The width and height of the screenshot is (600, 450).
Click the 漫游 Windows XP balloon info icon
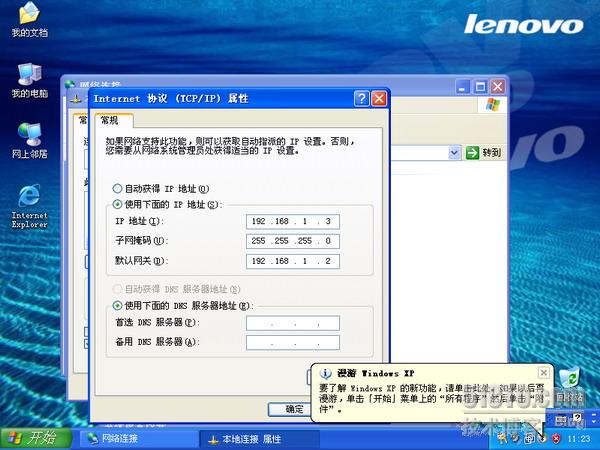(326, 373)
